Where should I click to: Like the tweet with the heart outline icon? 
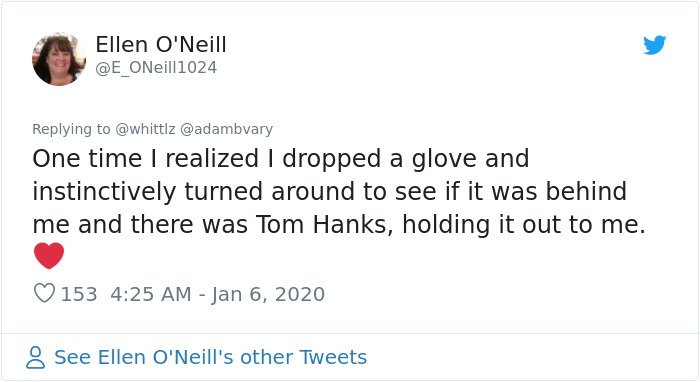coord(44,293)
